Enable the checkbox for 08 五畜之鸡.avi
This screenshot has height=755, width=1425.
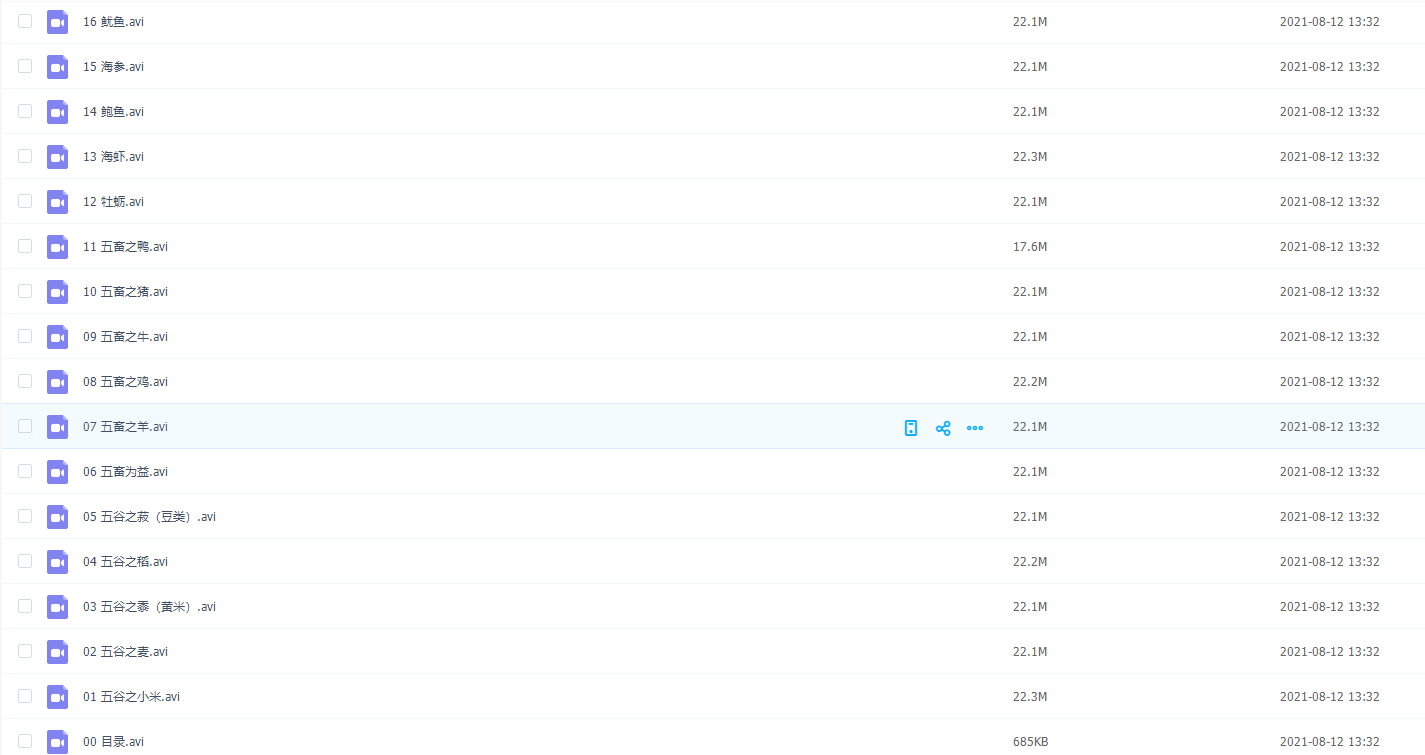coord(25,382)
